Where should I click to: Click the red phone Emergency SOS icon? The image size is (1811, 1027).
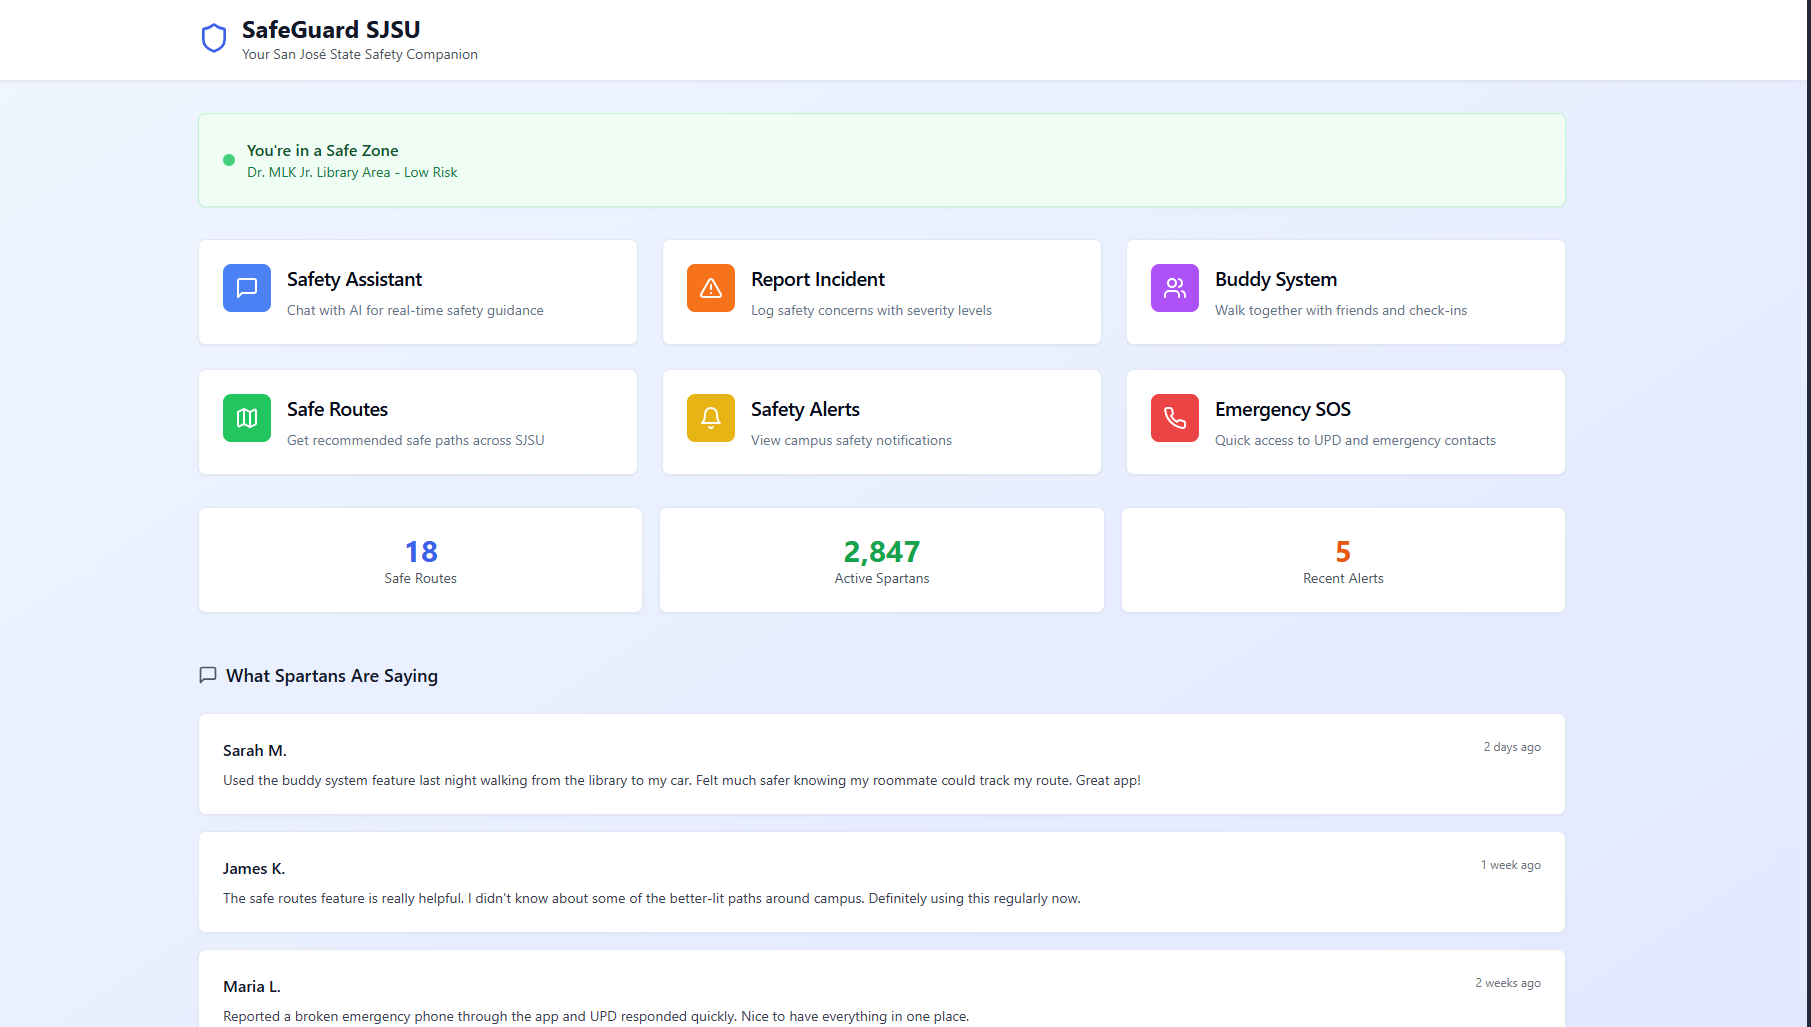point(1175,418)
